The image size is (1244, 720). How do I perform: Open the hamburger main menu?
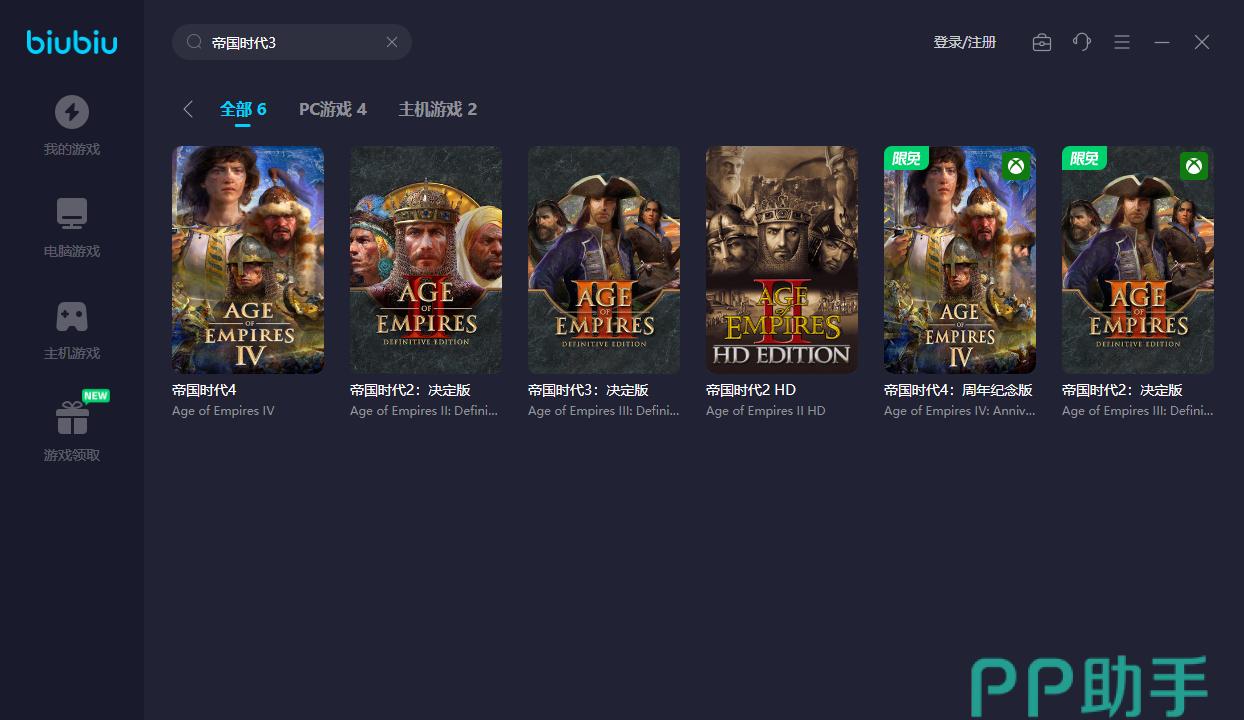coord(1122,42)
